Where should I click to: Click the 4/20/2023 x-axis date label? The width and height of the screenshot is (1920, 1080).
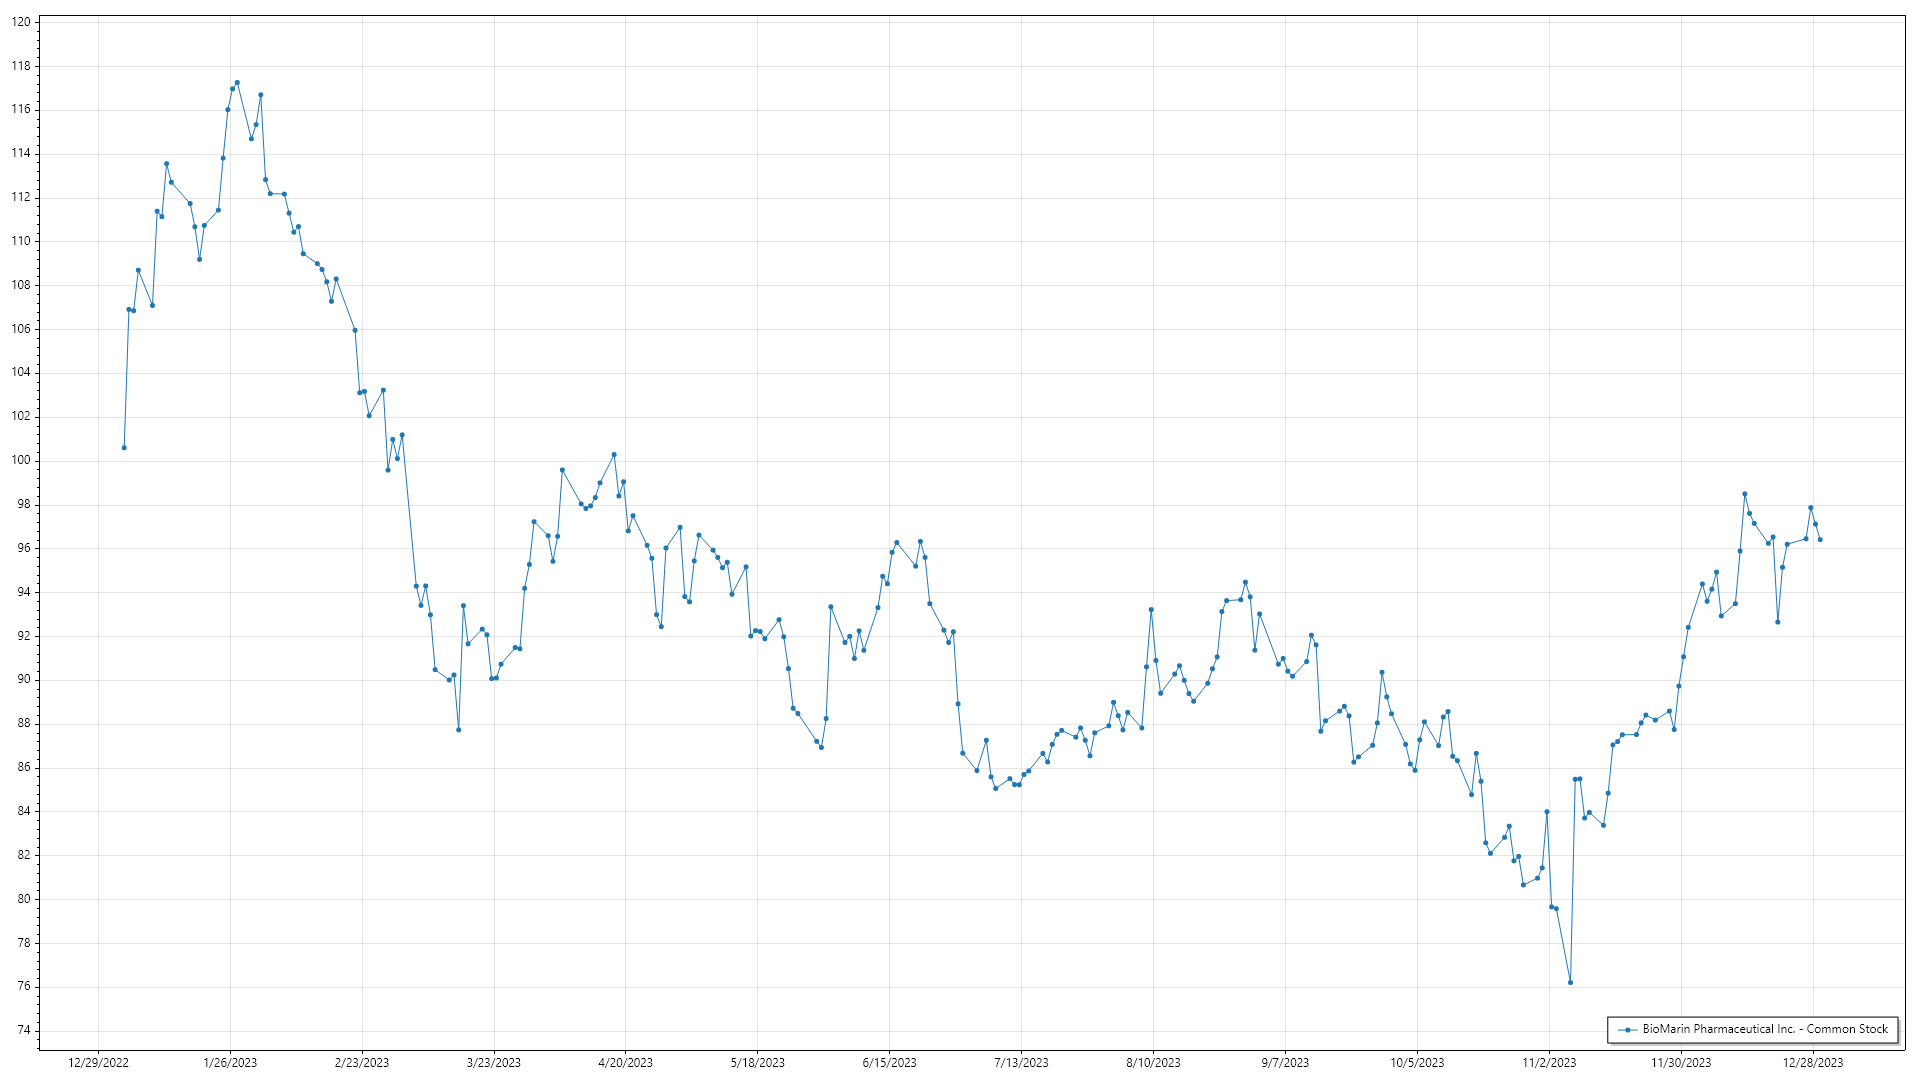625,1063
